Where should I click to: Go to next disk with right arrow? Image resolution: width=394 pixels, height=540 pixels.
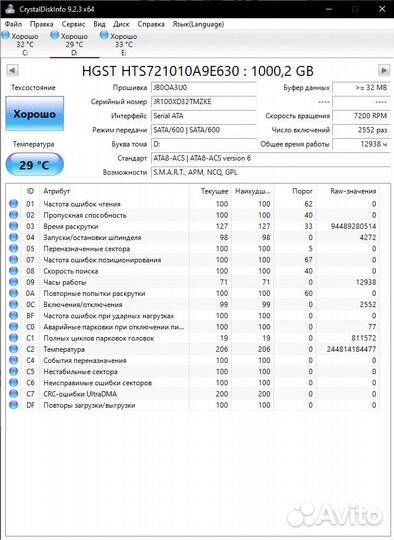click(x=384, y=71)
